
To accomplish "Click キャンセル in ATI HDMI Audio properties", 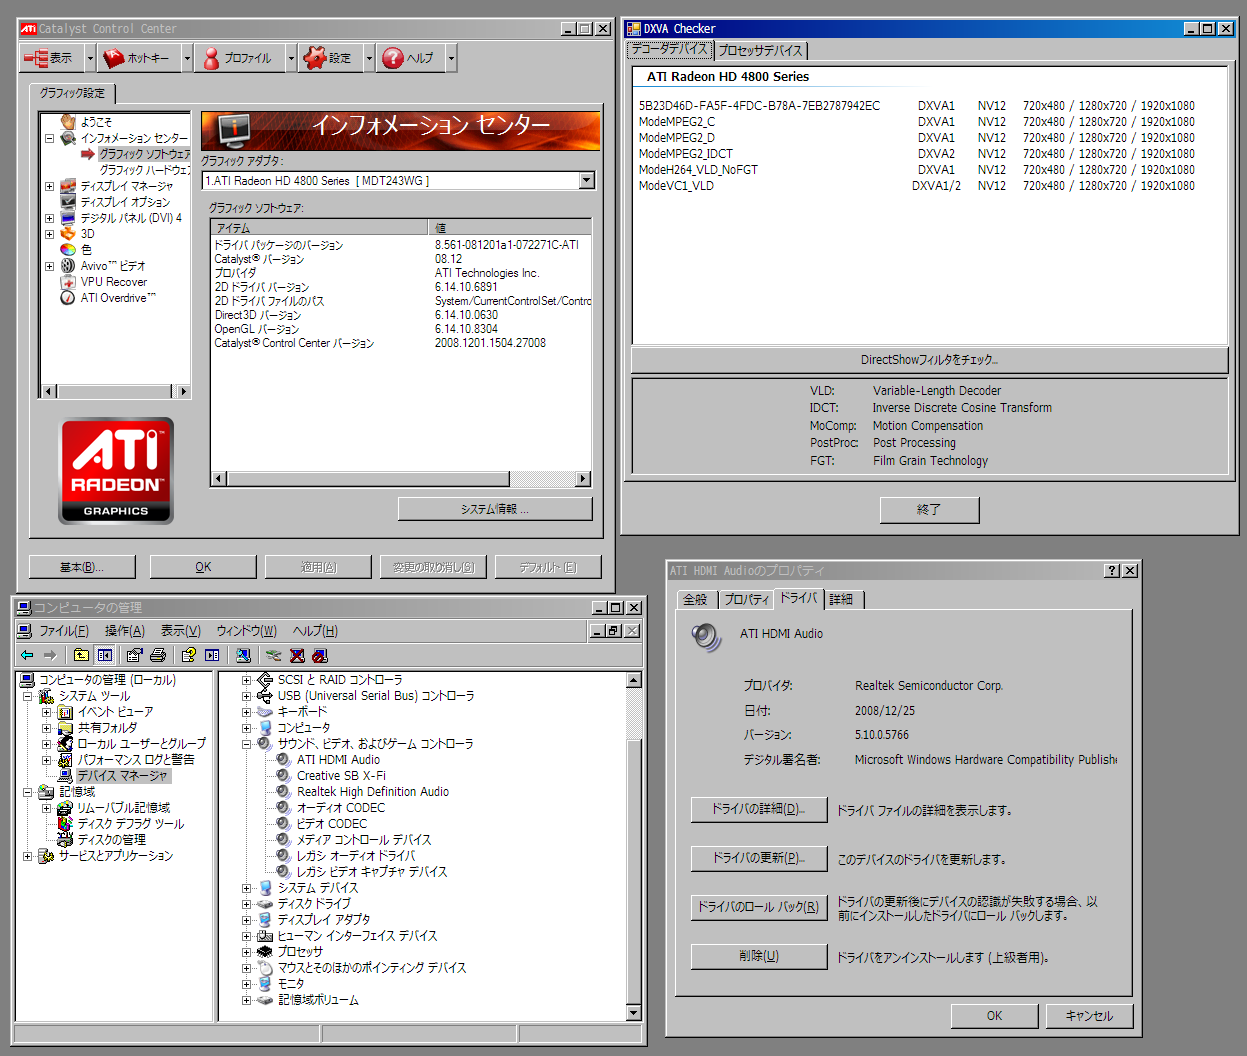I will click(1089, 1016).
